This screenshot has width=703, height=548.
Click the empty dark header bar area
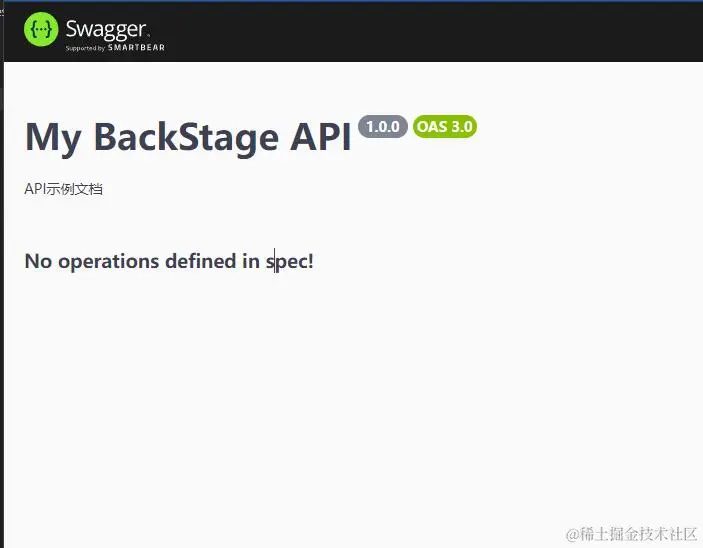(x=430, y=31)
